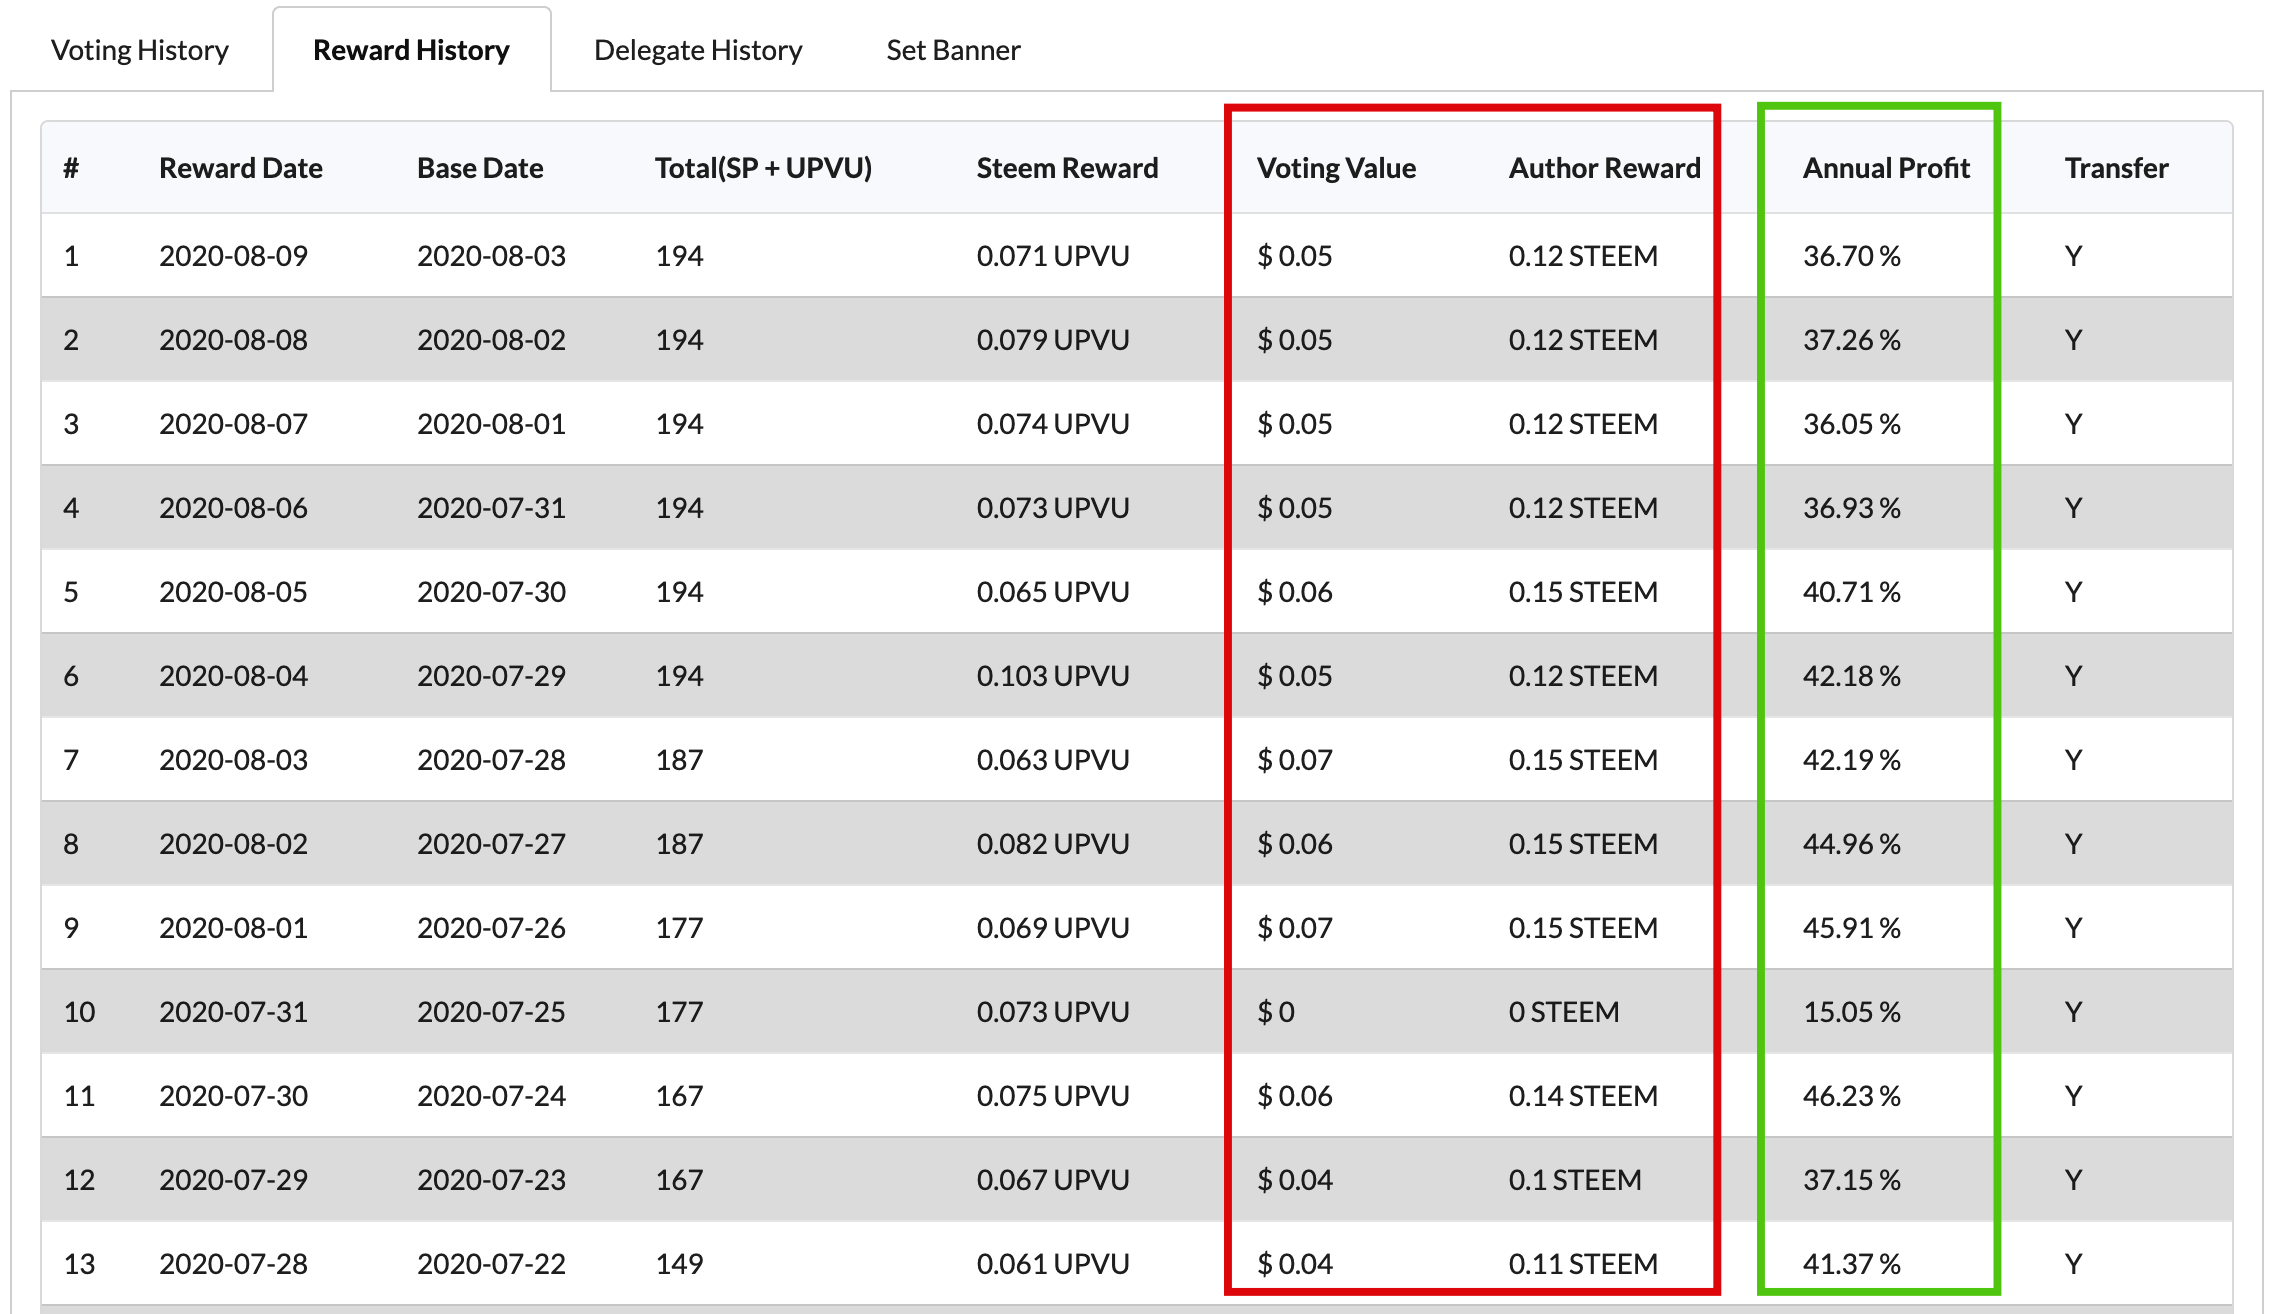Click the 40.71 % annual profit cell
The width and height of the screenshot is (2274, 1314).
click(x=1851, y=592)
